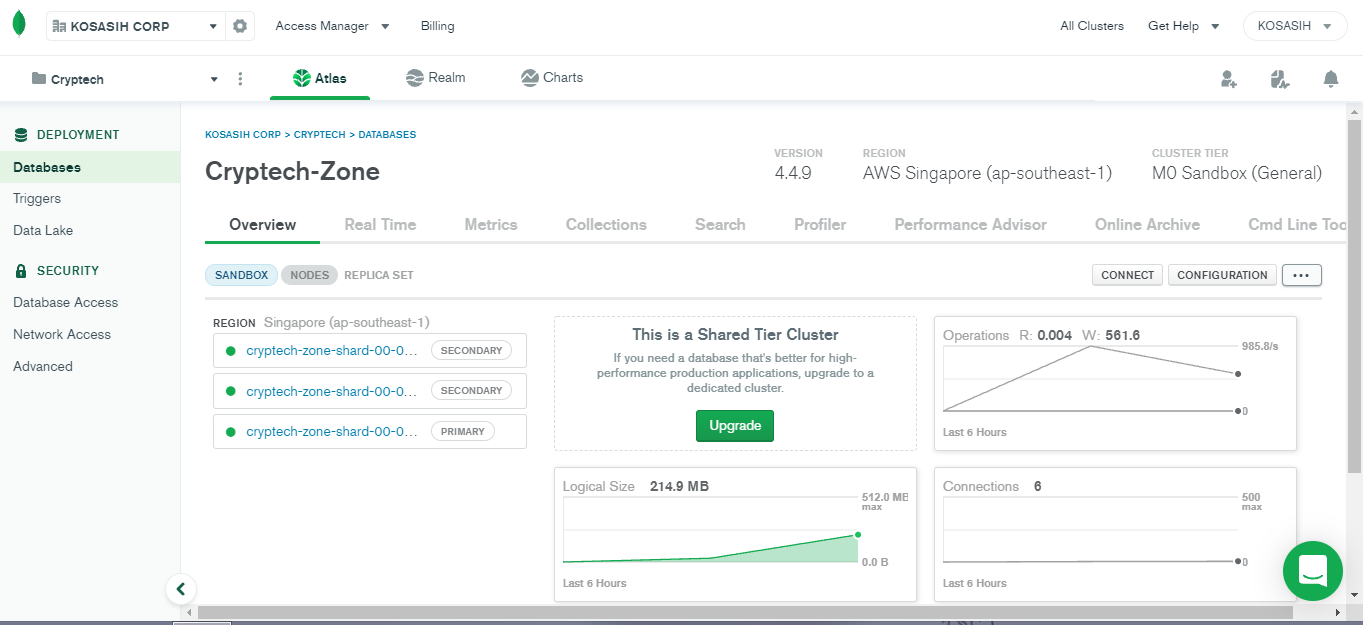Open the Cmd Line Tools tab
Viewport: 1363px width, 625px height.
(1297, 224)
